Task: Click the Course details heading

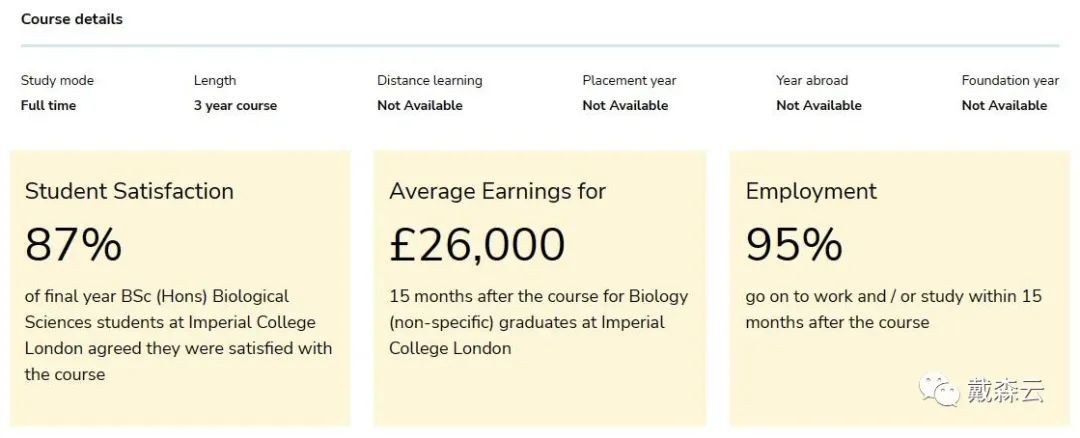Action: coord(72,19)
